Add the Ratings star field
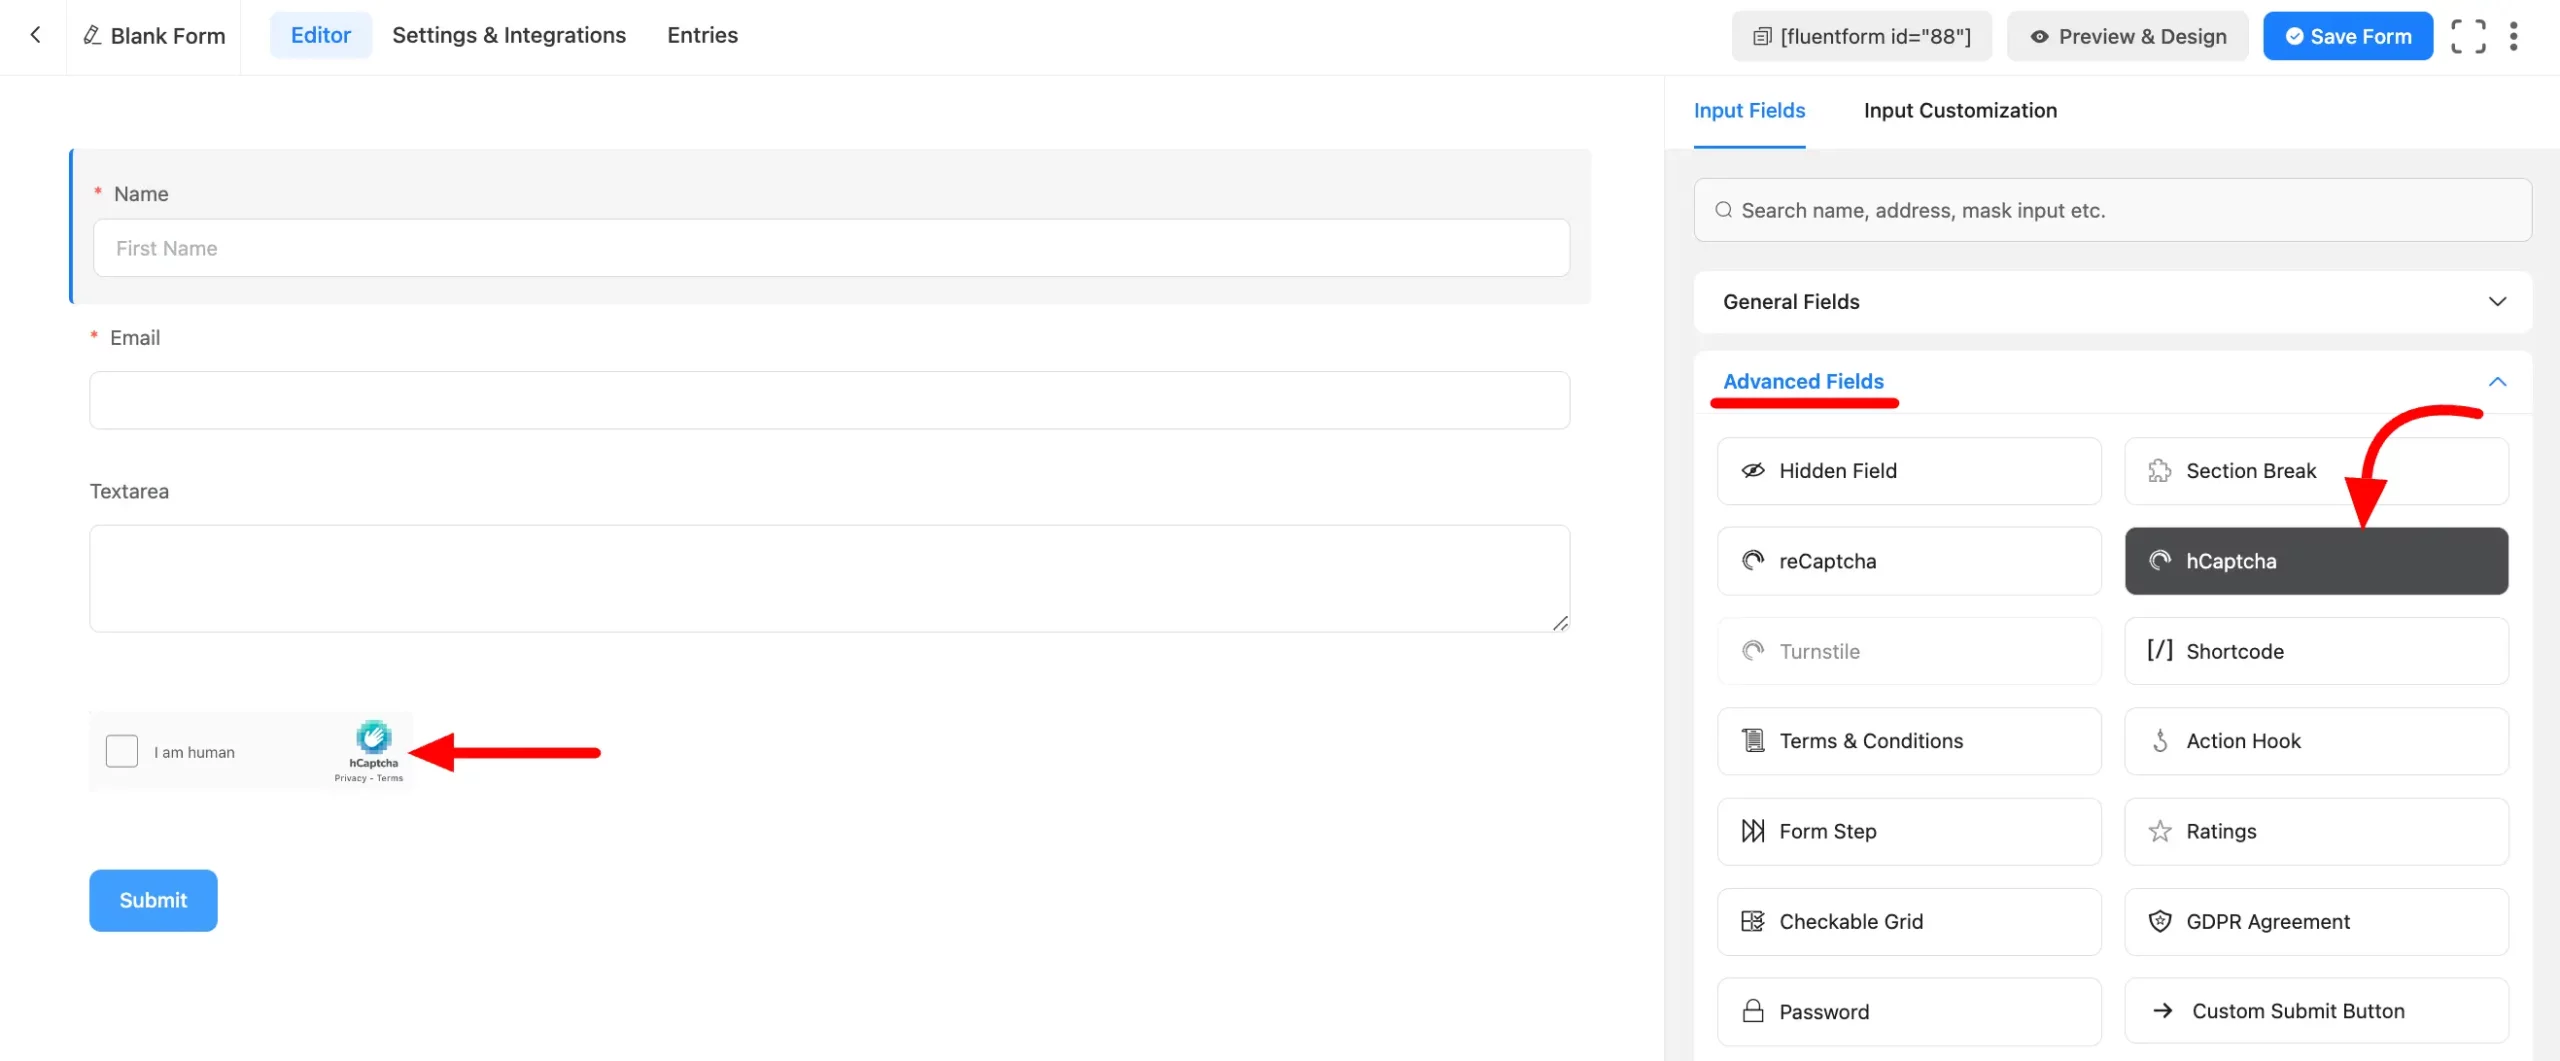Screen dimensions: 2560x1061 pos(2315,831)
